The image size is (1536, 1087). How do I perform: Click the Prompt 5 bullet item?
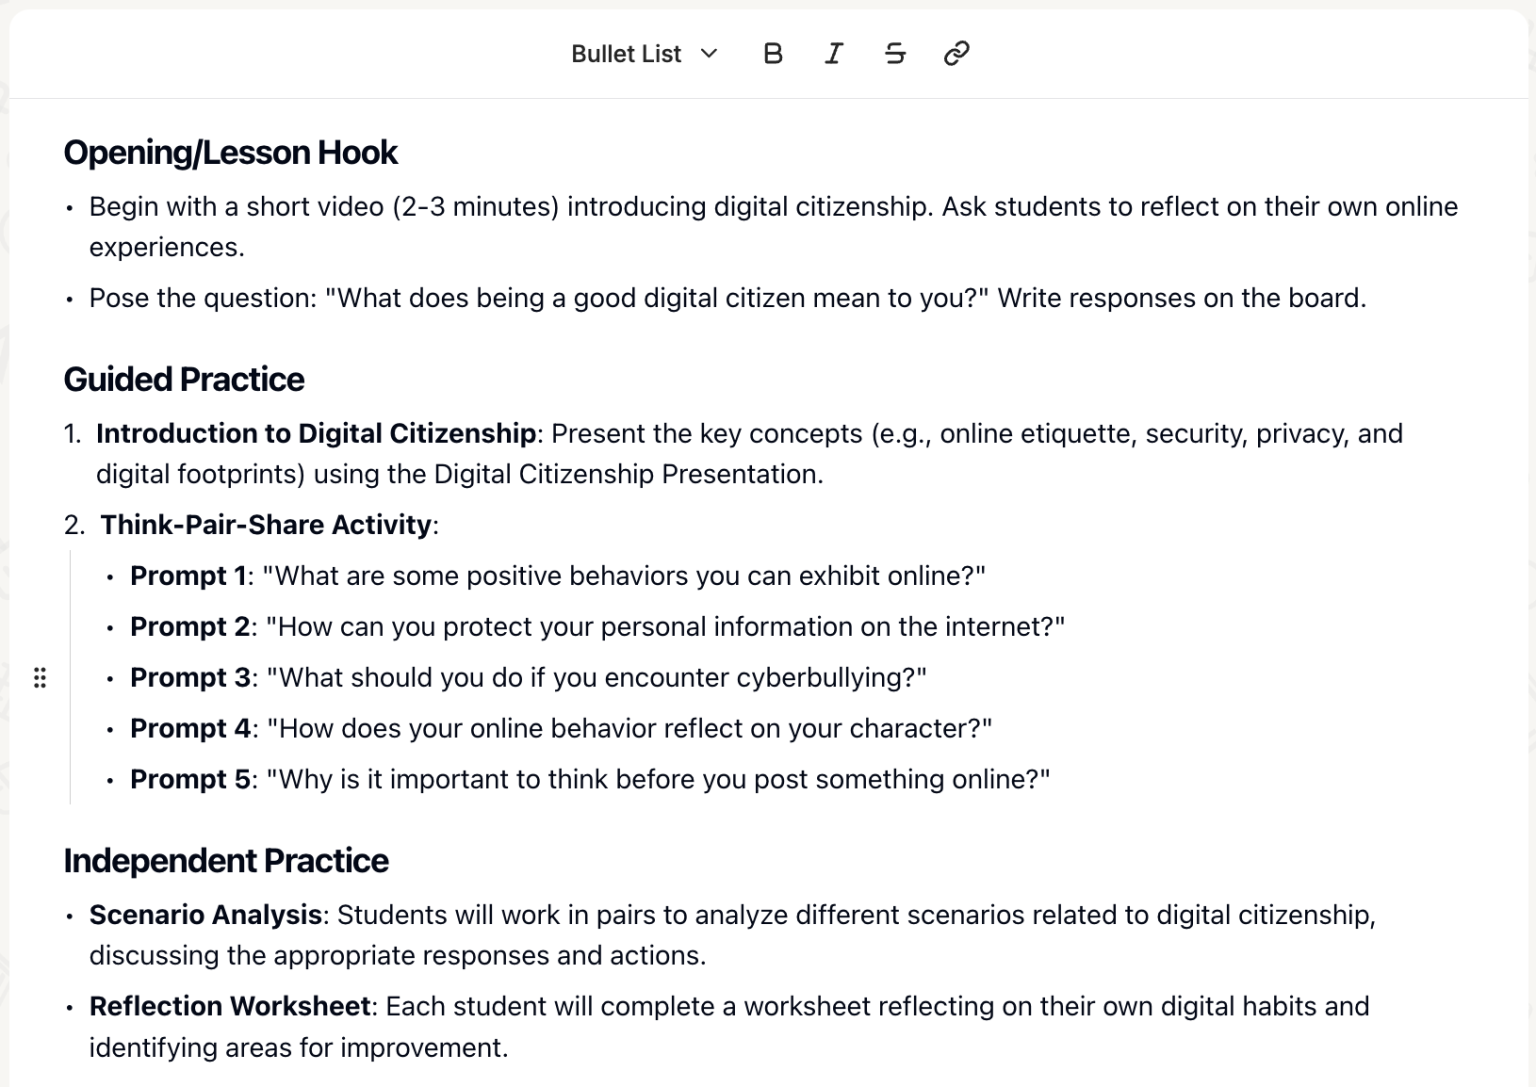pyautogui.click(x=590, y=780)
